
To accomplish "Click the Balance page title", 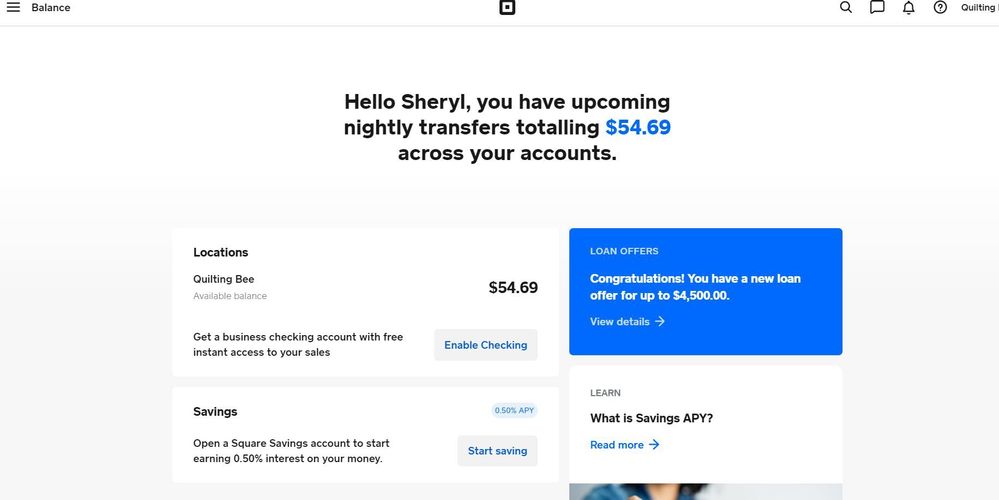I will pyautogui.click(x=51, y=8).
